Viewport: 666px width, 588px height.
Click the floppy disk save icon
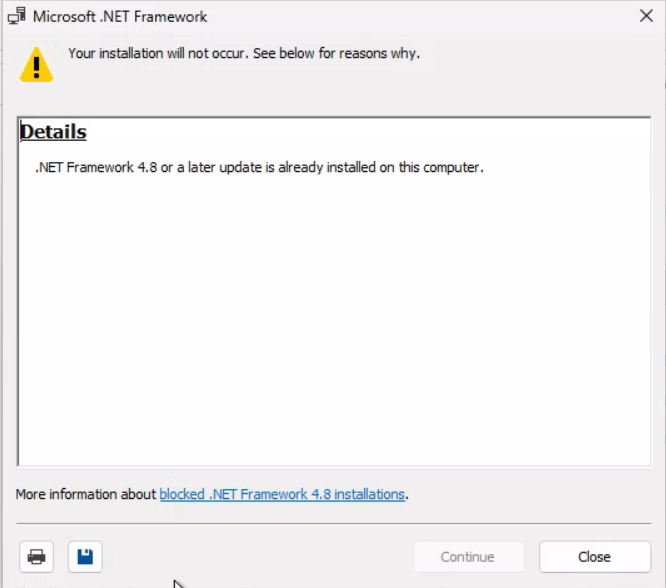[85, 557]
